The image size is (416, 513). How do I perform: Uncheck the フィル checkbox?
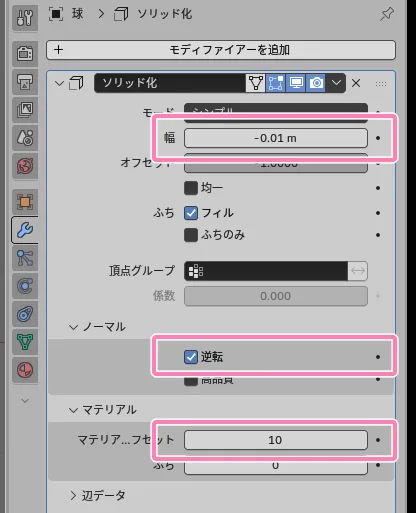click(191, 213)
